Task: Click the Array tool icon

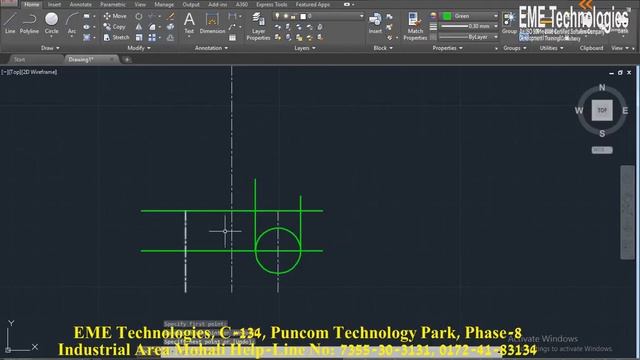Action: point(152,38)
